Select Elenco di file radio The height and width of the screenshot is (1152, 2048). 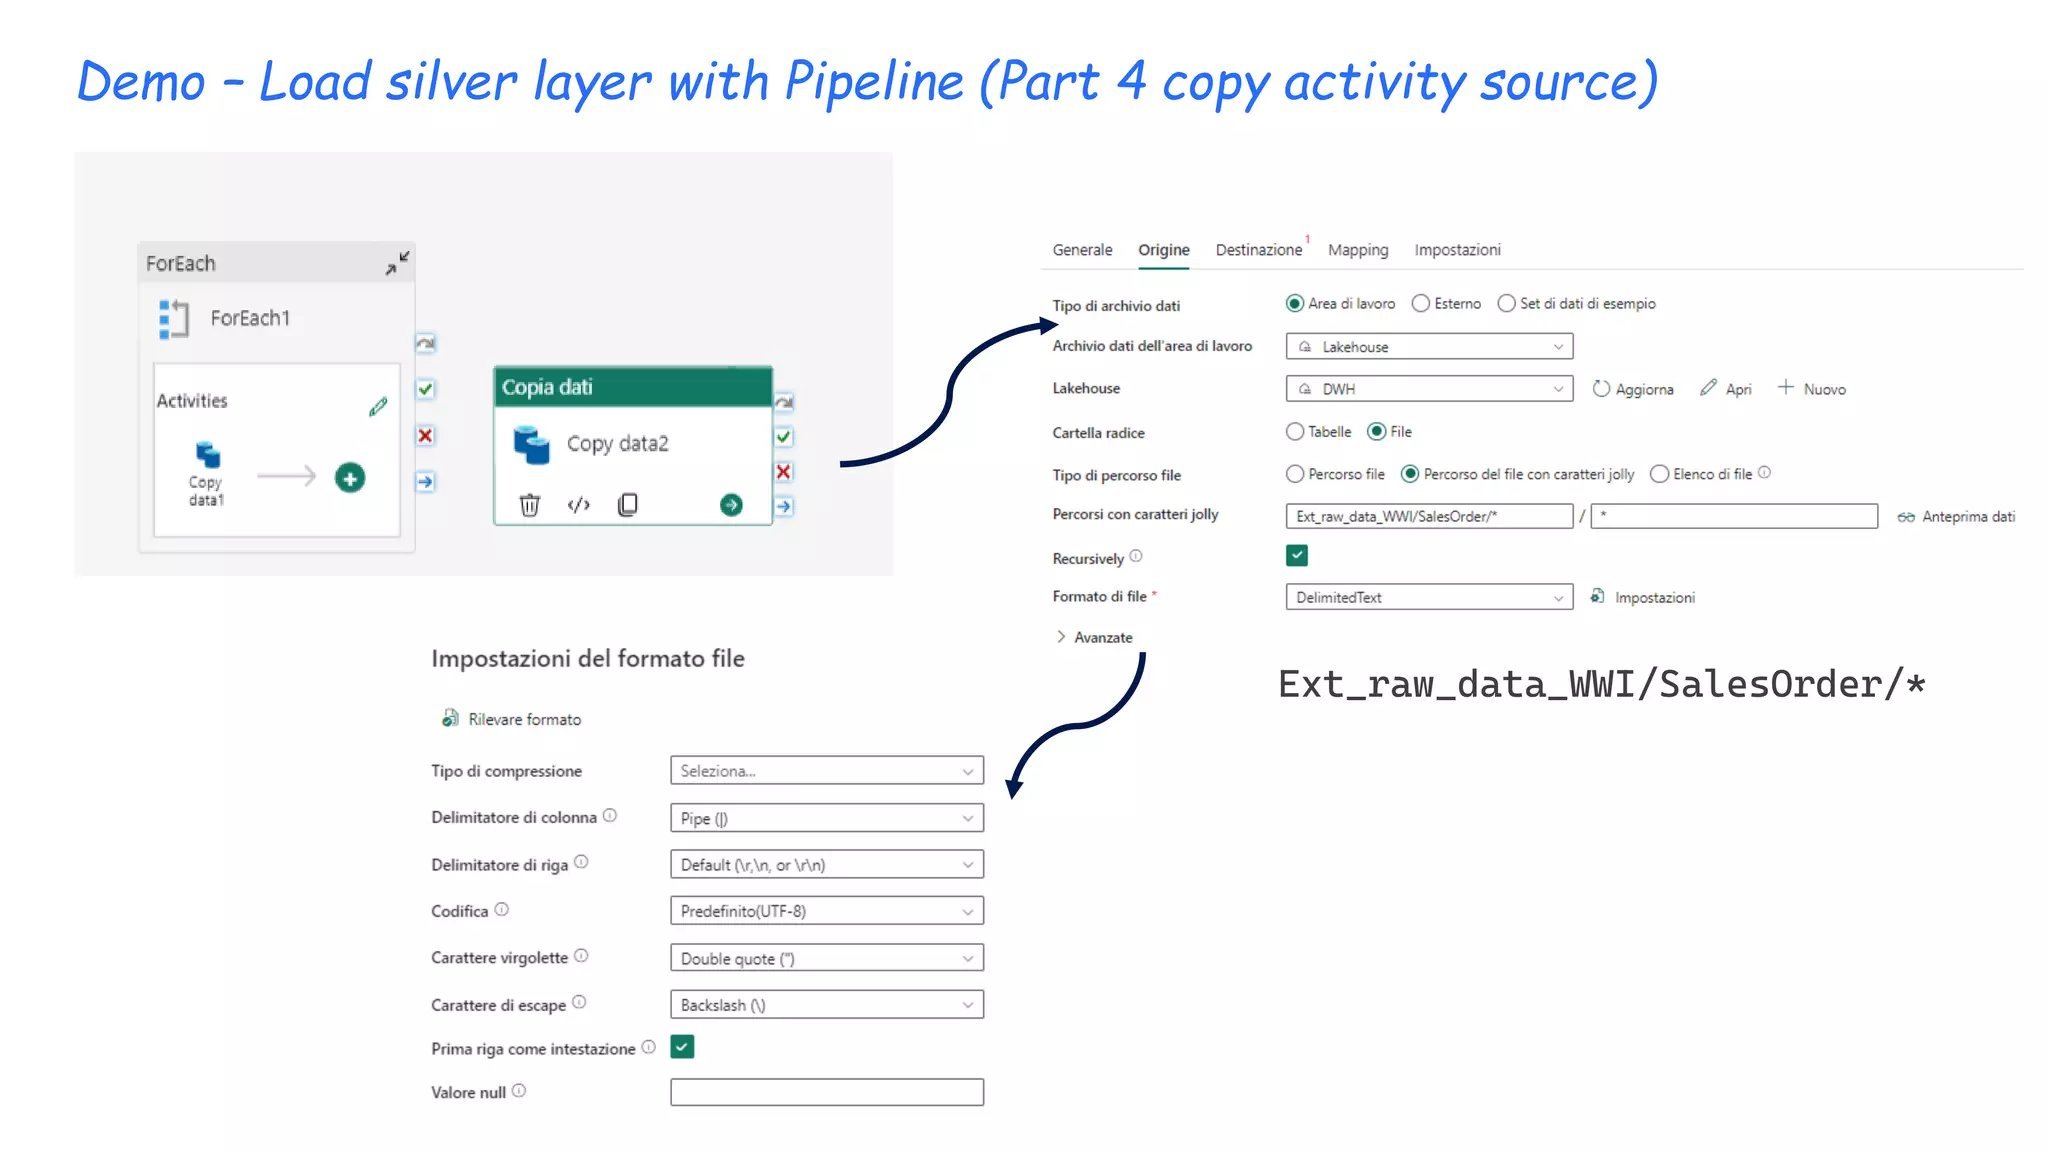pos(1660,474)
